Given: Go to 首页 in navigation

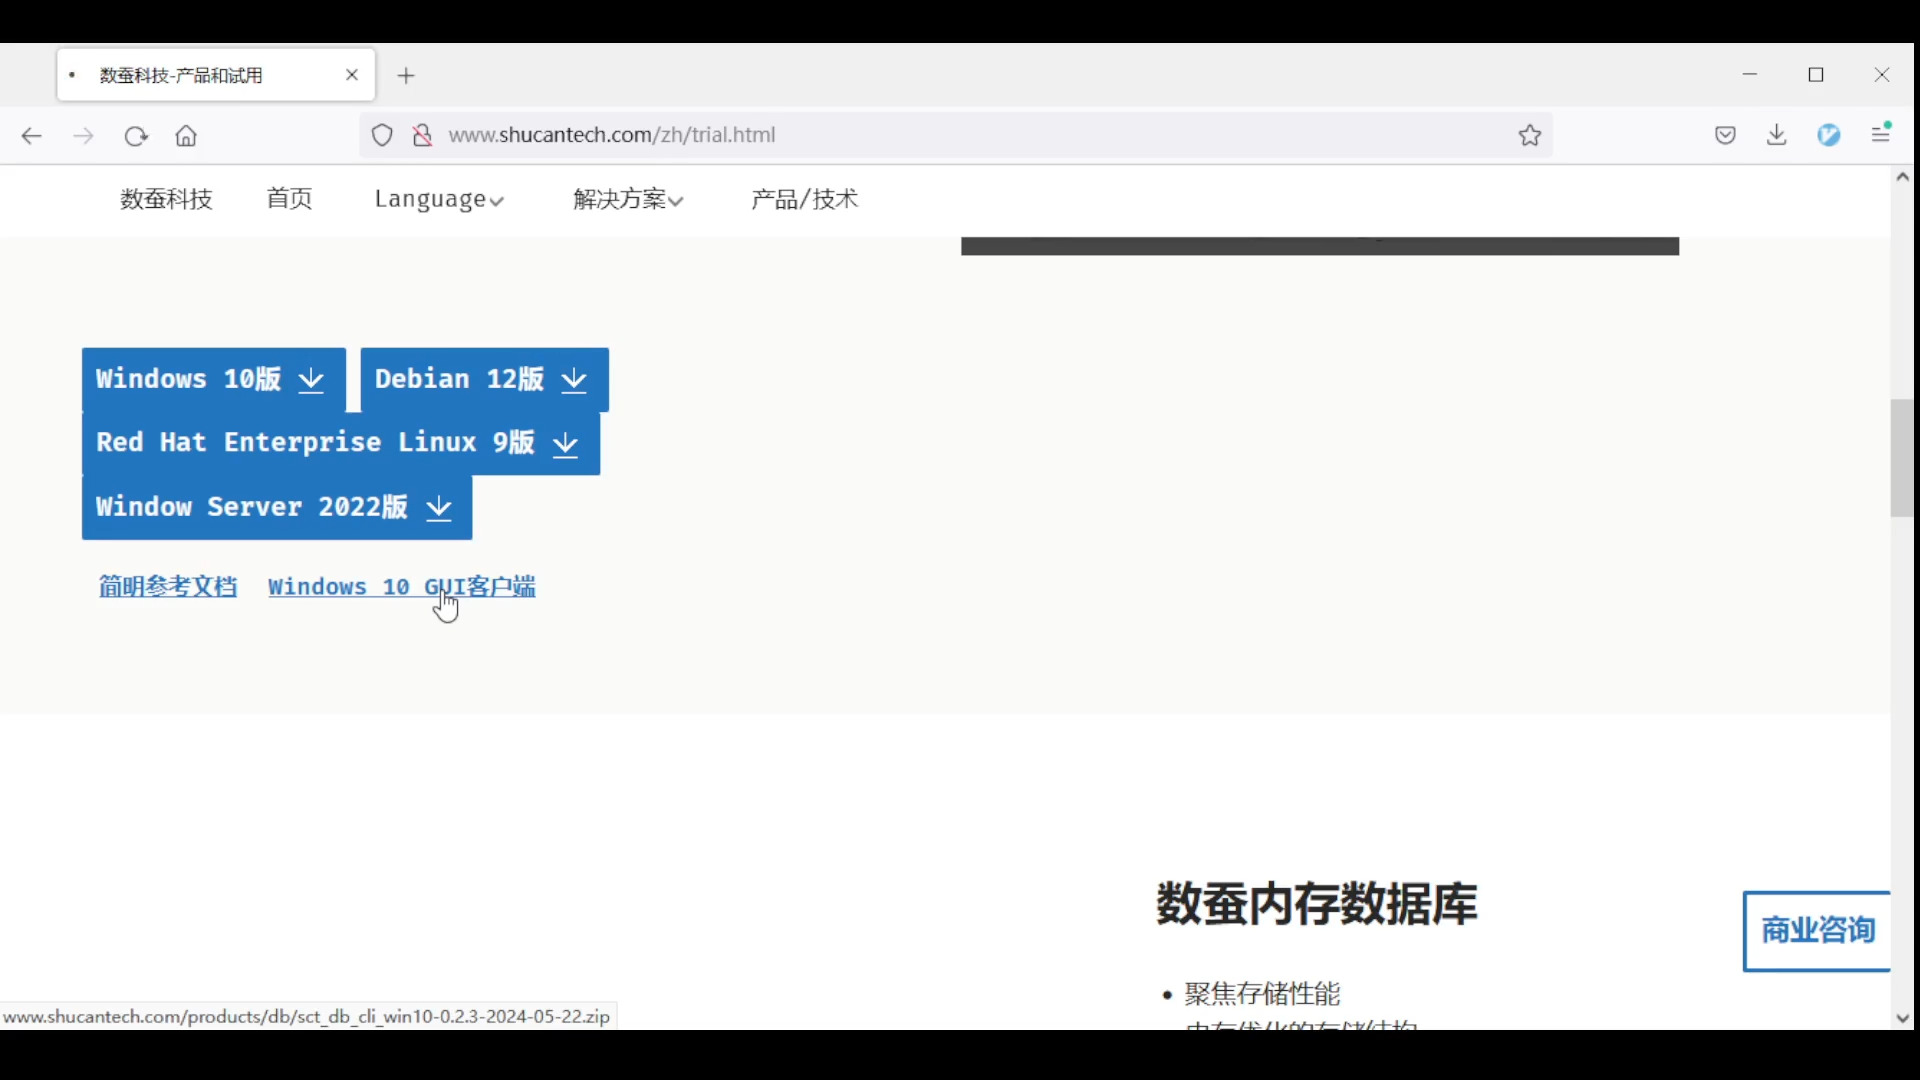Looking at the screenshot, I should point(290,199).
